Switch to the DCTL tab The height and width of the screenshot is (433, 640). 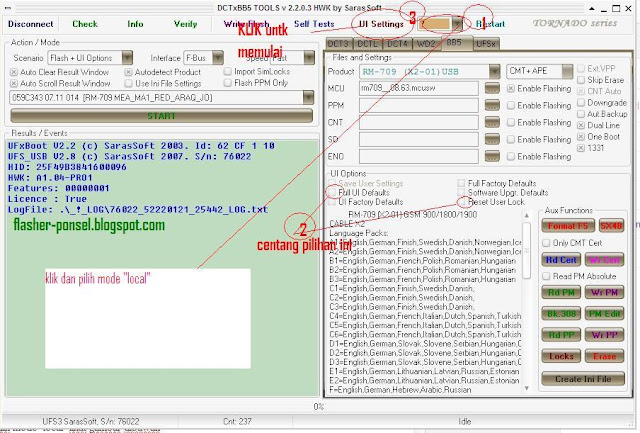[367, 43]
